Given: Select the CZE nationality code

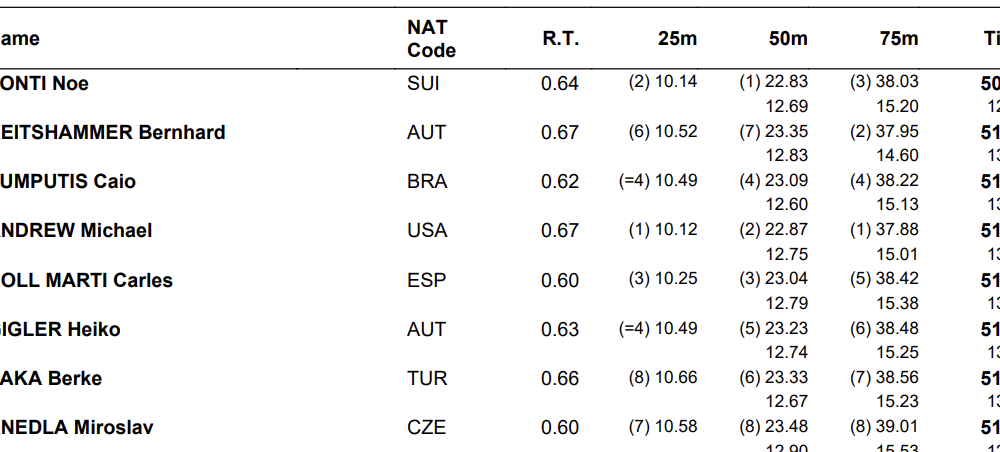Looking at the screenshot, I should pos(427,427).
